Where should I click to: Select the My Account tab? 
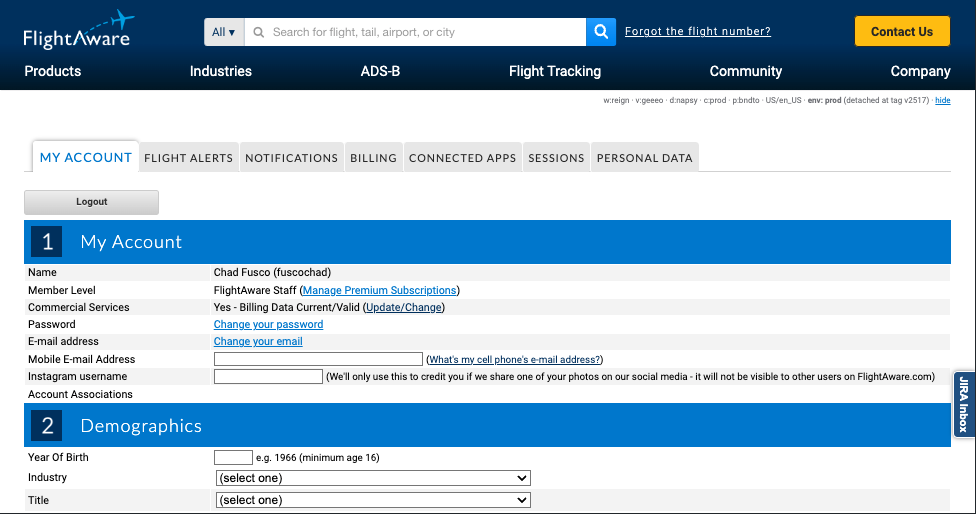coord(86,157)
